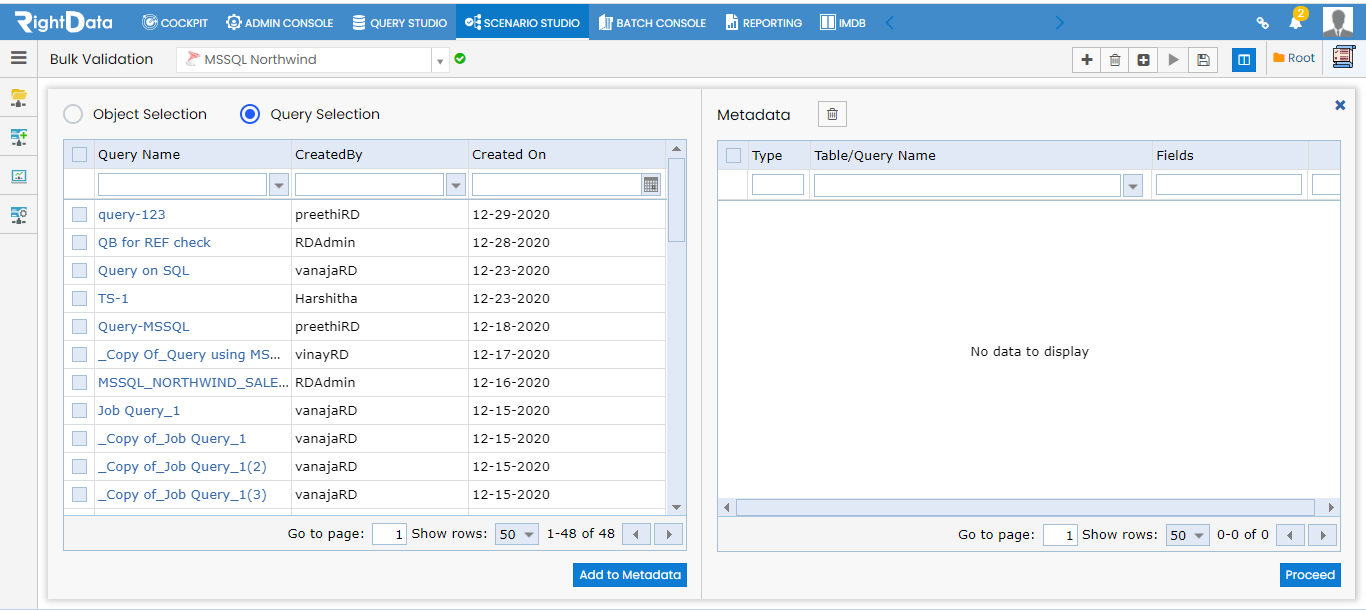Image resolution: width=1366 pixels, height=610 pixels.
Task: Click the notification bell icon
Action: [1295, 22]
